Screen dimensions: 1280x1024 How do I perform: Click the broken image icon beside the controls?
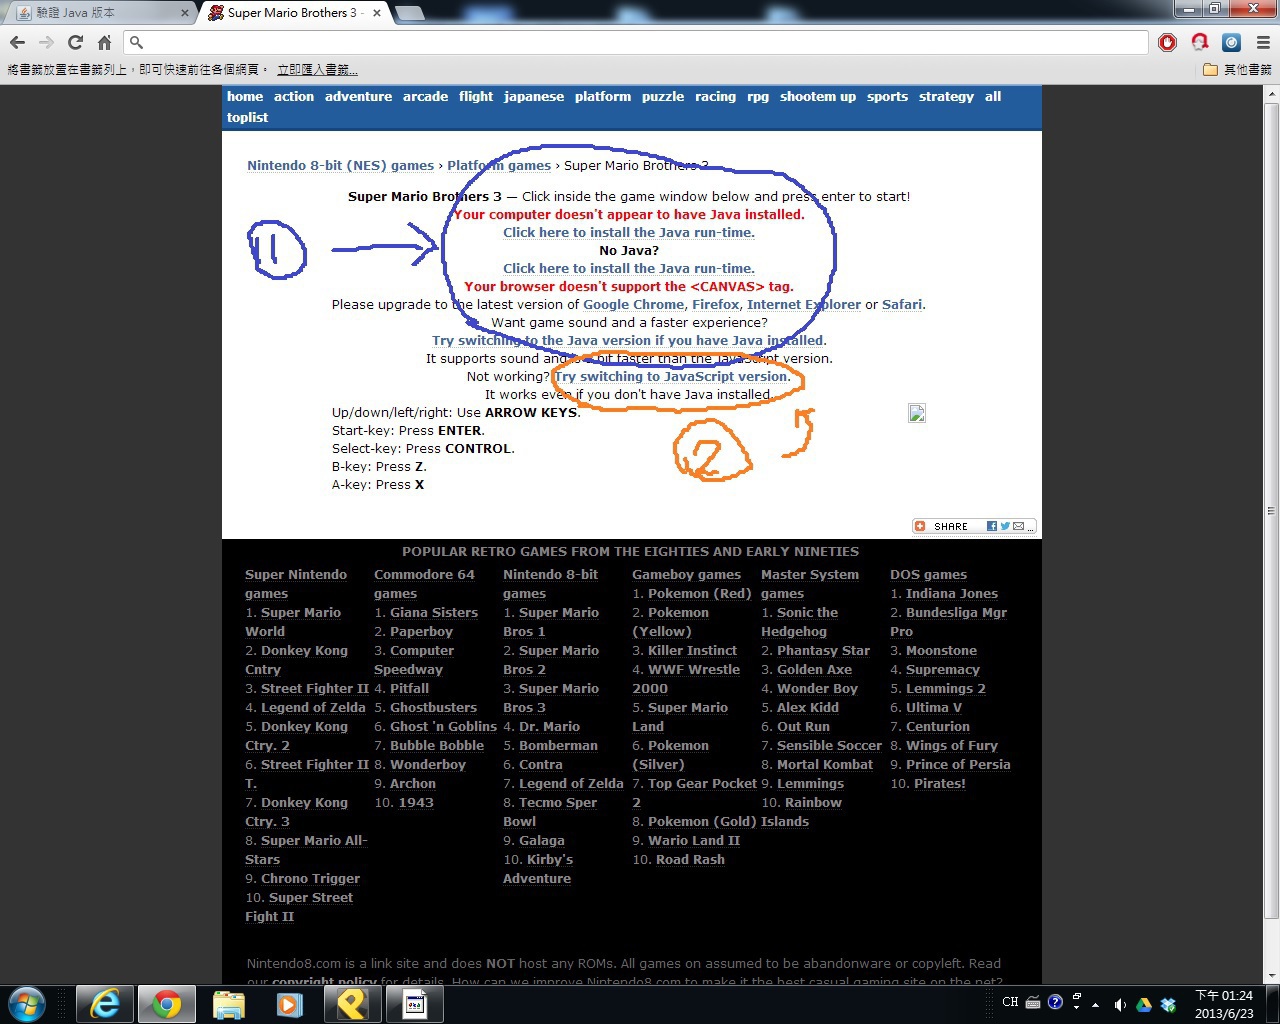tap(917, 413)
